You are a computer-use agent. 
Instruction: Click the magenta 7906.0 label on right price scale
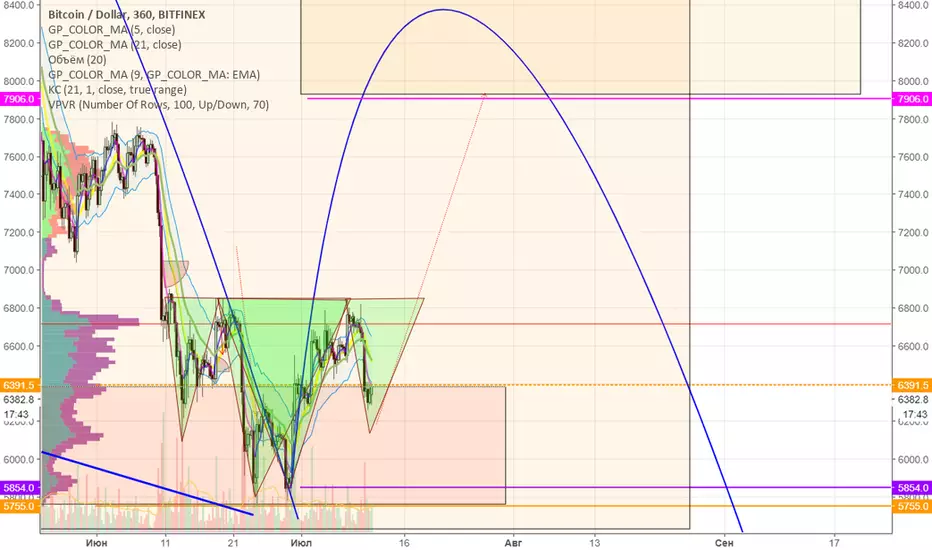pos(912,99)
